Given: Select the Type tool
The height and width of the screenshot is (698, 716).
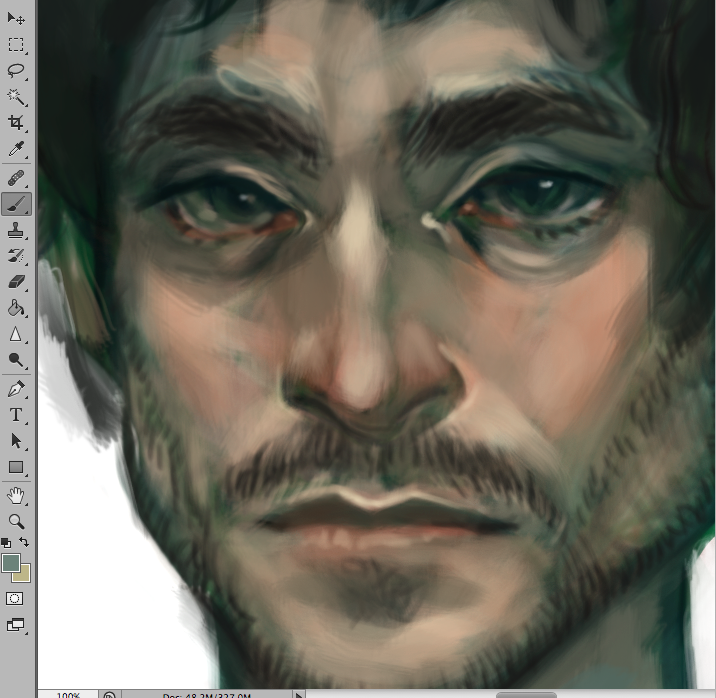Looking at the screenshot, I should (16, 415).
